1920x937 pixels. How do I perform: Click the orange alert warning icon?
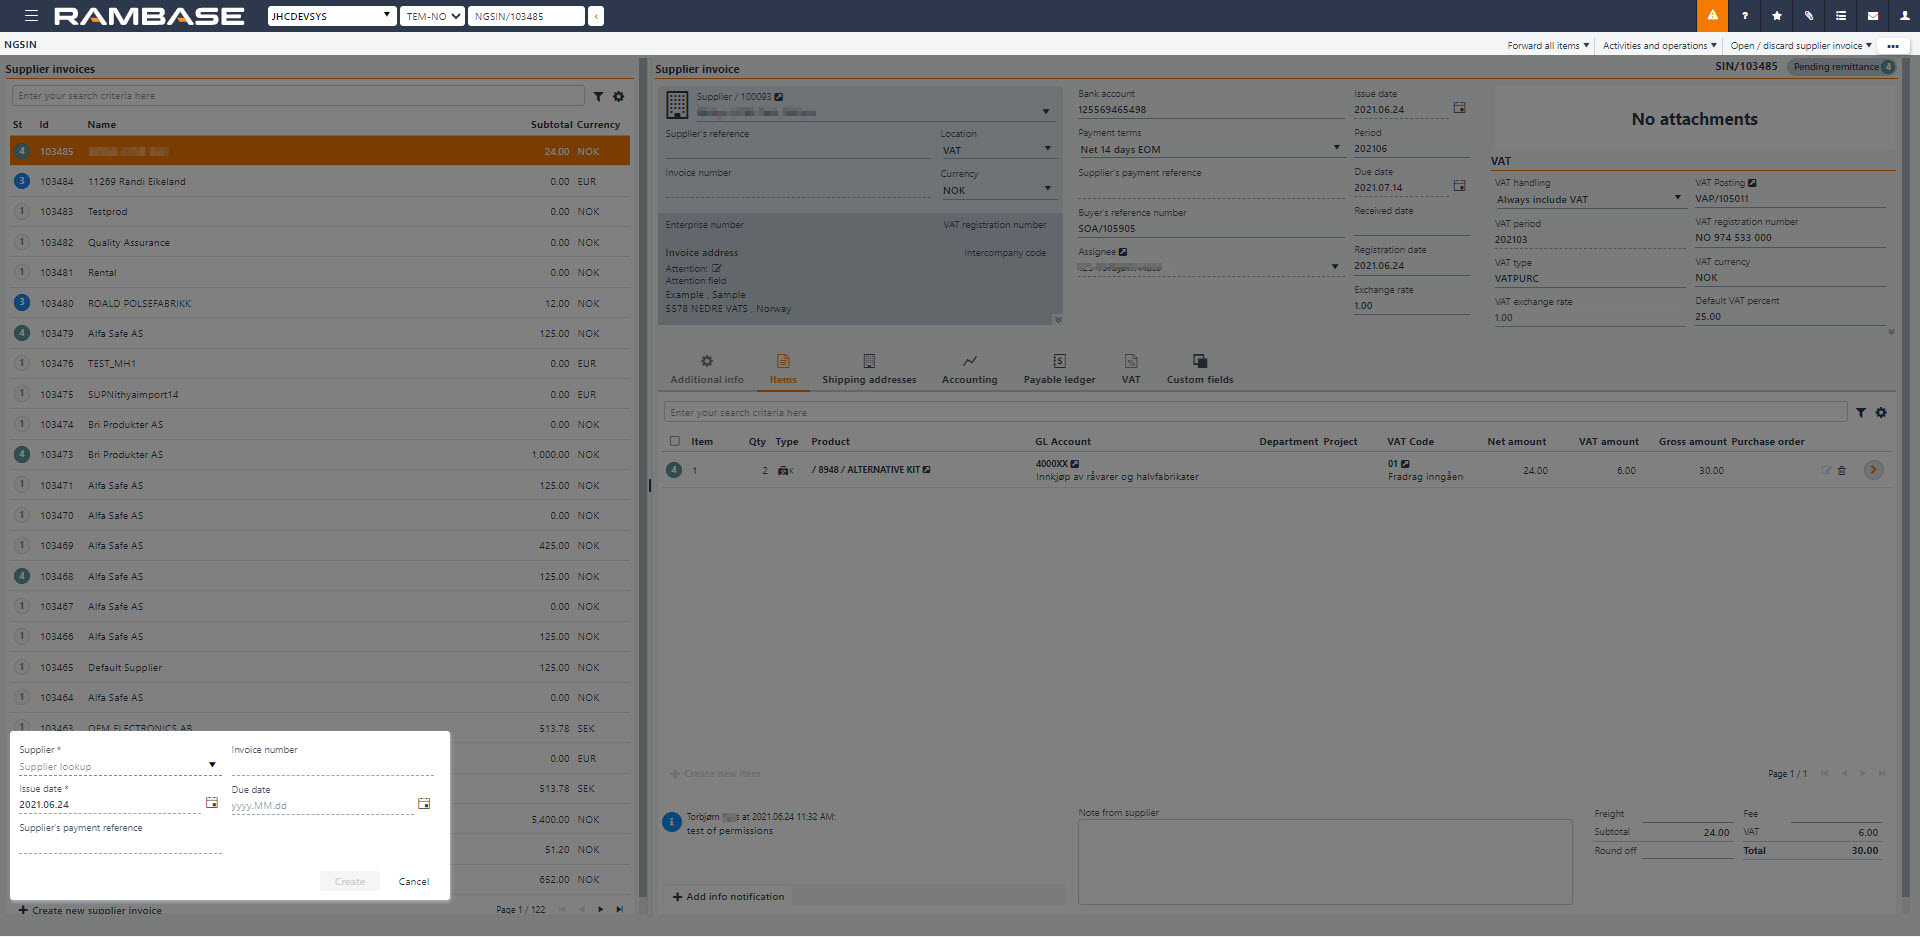click(x=1712, y=16)
